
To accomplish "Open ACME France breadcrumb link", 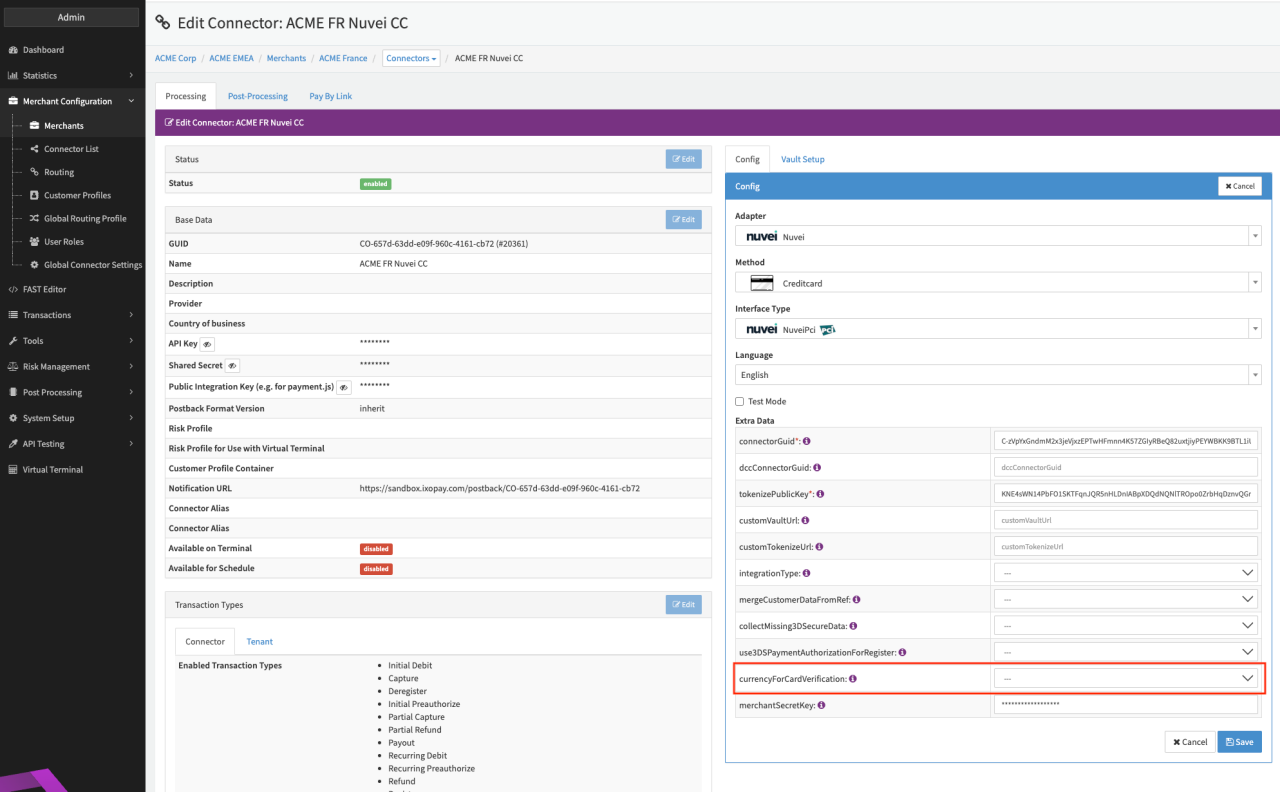I will click(343, 58).
